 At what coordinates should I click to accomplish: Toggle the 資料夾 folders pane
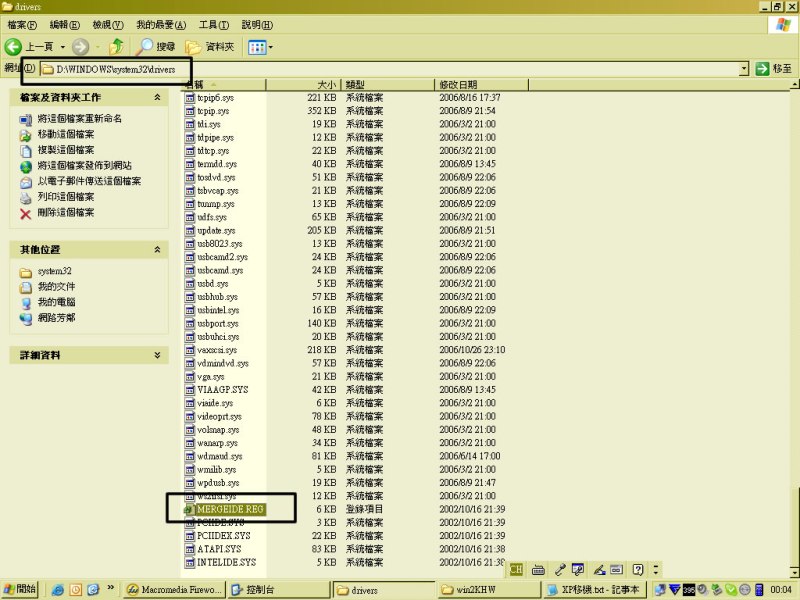coord(210,47)
